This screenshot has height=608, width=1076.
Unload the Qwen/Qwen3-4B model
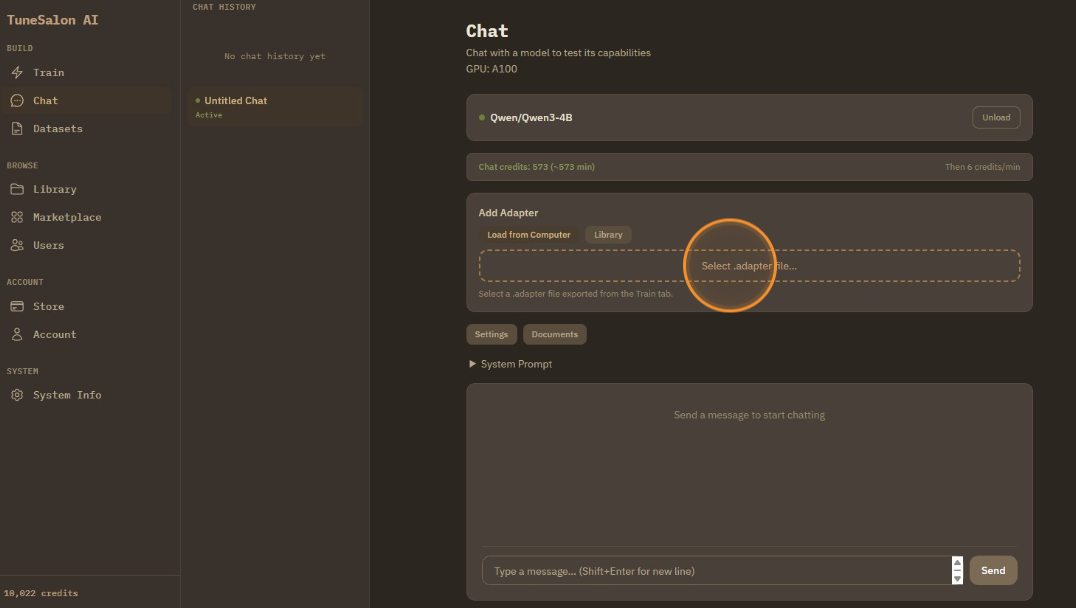(x=996, y=117)
